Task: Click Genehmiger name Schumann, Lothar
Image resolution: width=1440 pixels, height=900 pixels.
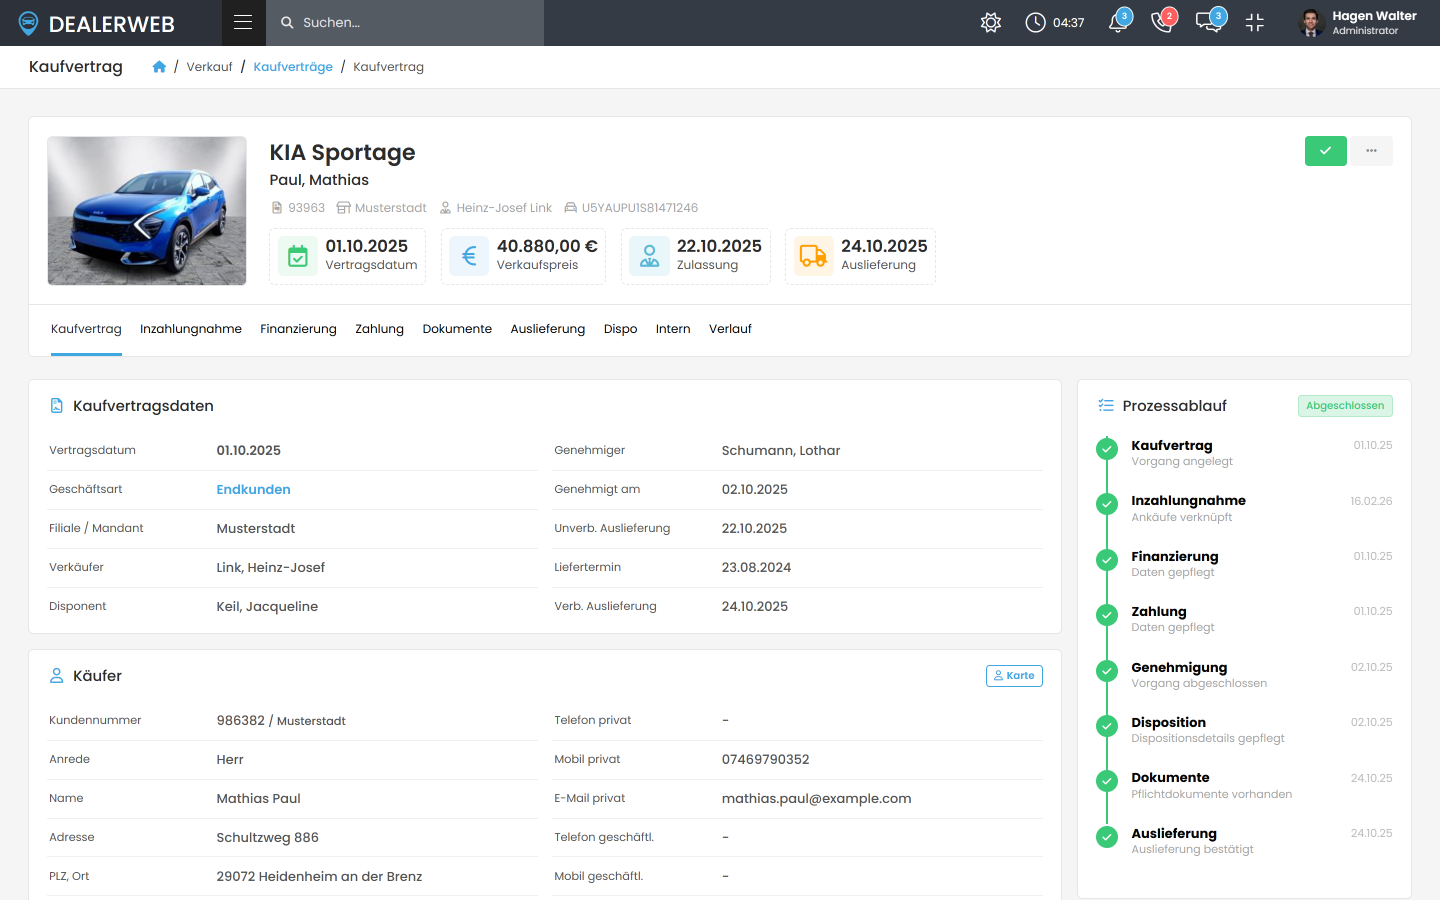Action: coord(781,450)
